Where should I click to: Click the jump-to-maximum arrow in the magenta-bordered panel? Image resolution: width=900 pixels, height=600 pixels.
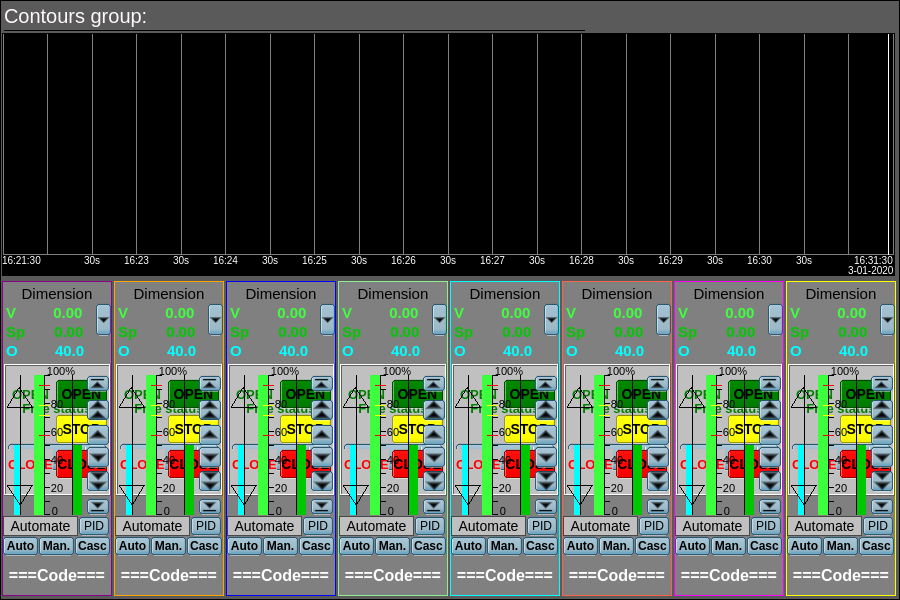[769, 384]
